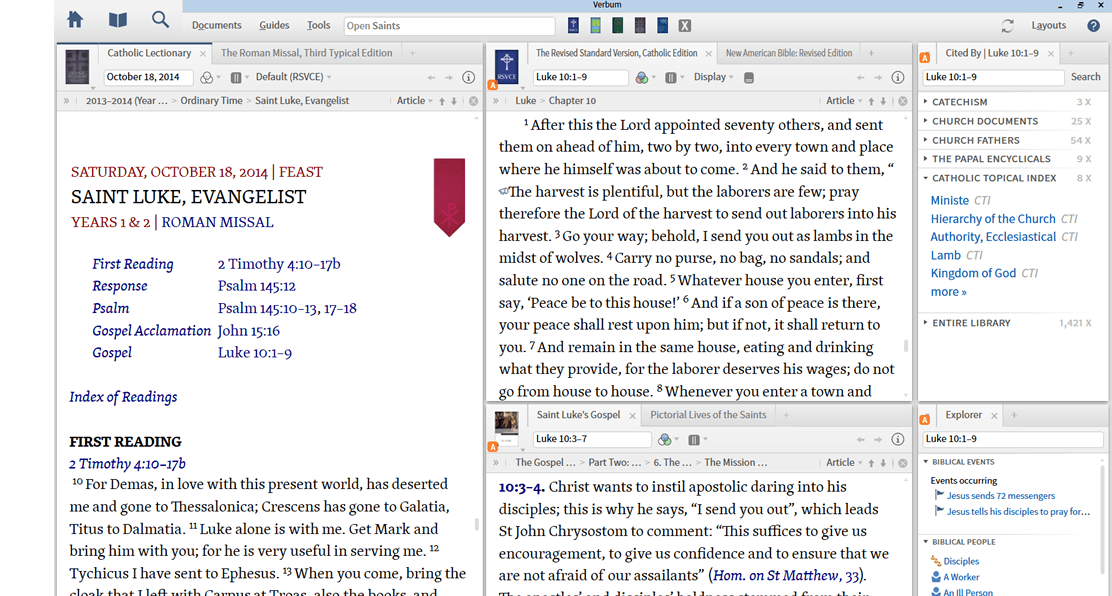Open the Library book icon
The height and width of the screenshot is (596, 1112).
[118, 20]
